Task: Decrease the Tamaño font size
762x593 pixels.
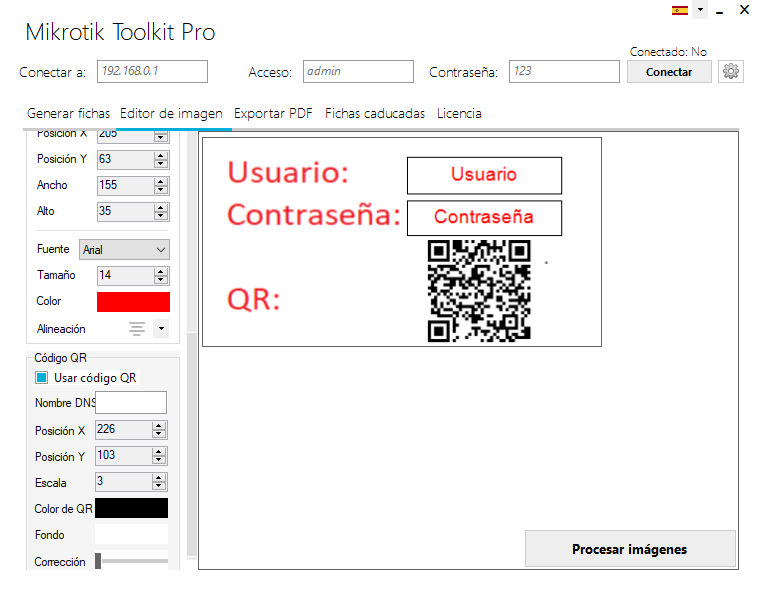Action: click(x=161, y=279)
